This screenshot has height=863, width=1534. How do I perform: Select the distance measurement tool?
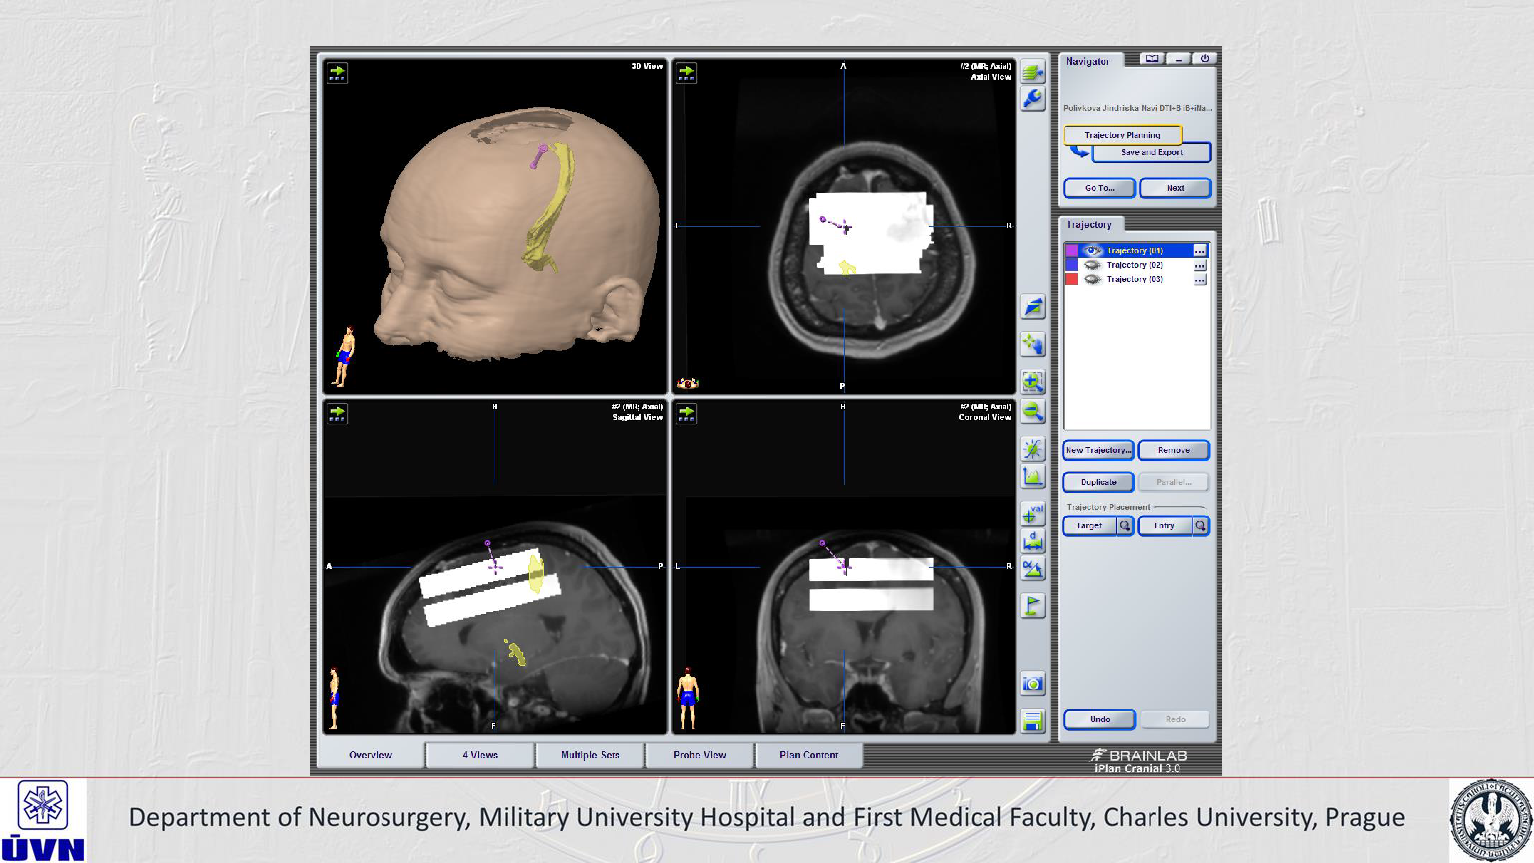1032,542
